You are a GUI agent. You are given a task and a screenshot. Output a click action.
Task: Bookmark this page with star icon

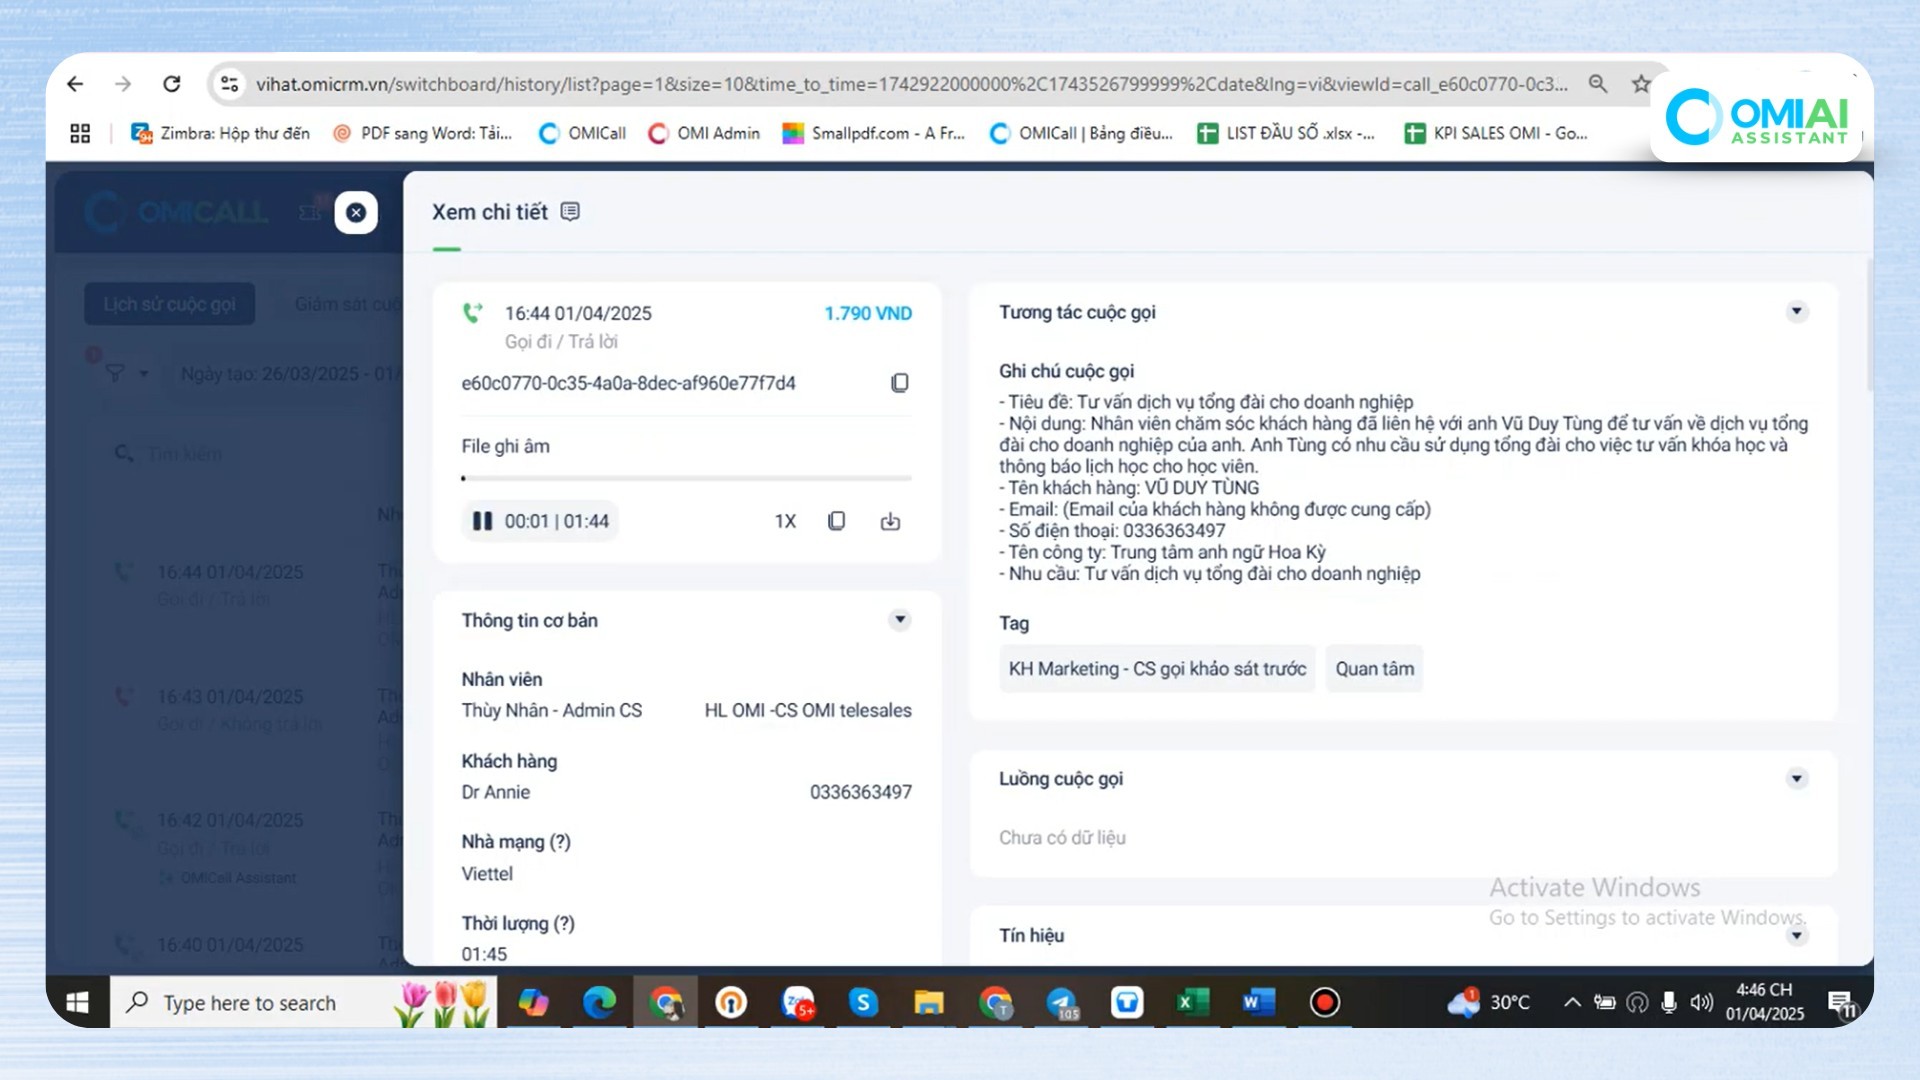1640,84
